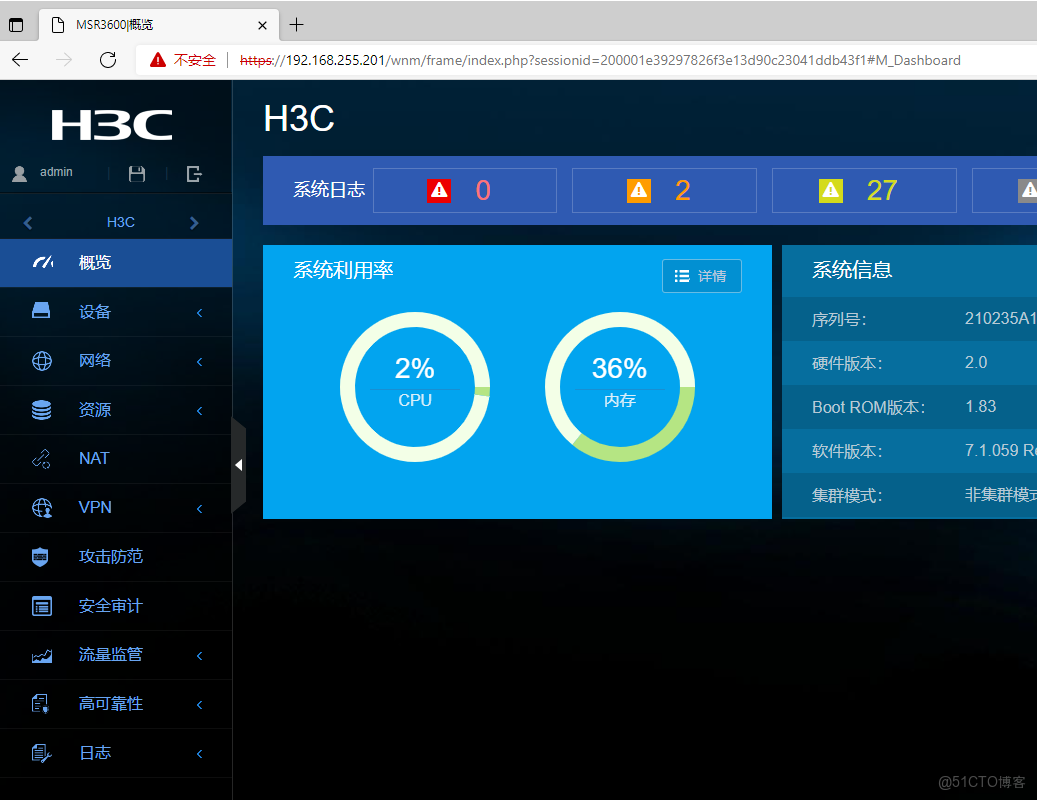
Task: Click the red alert count showing 0
Action: point(465,190)
